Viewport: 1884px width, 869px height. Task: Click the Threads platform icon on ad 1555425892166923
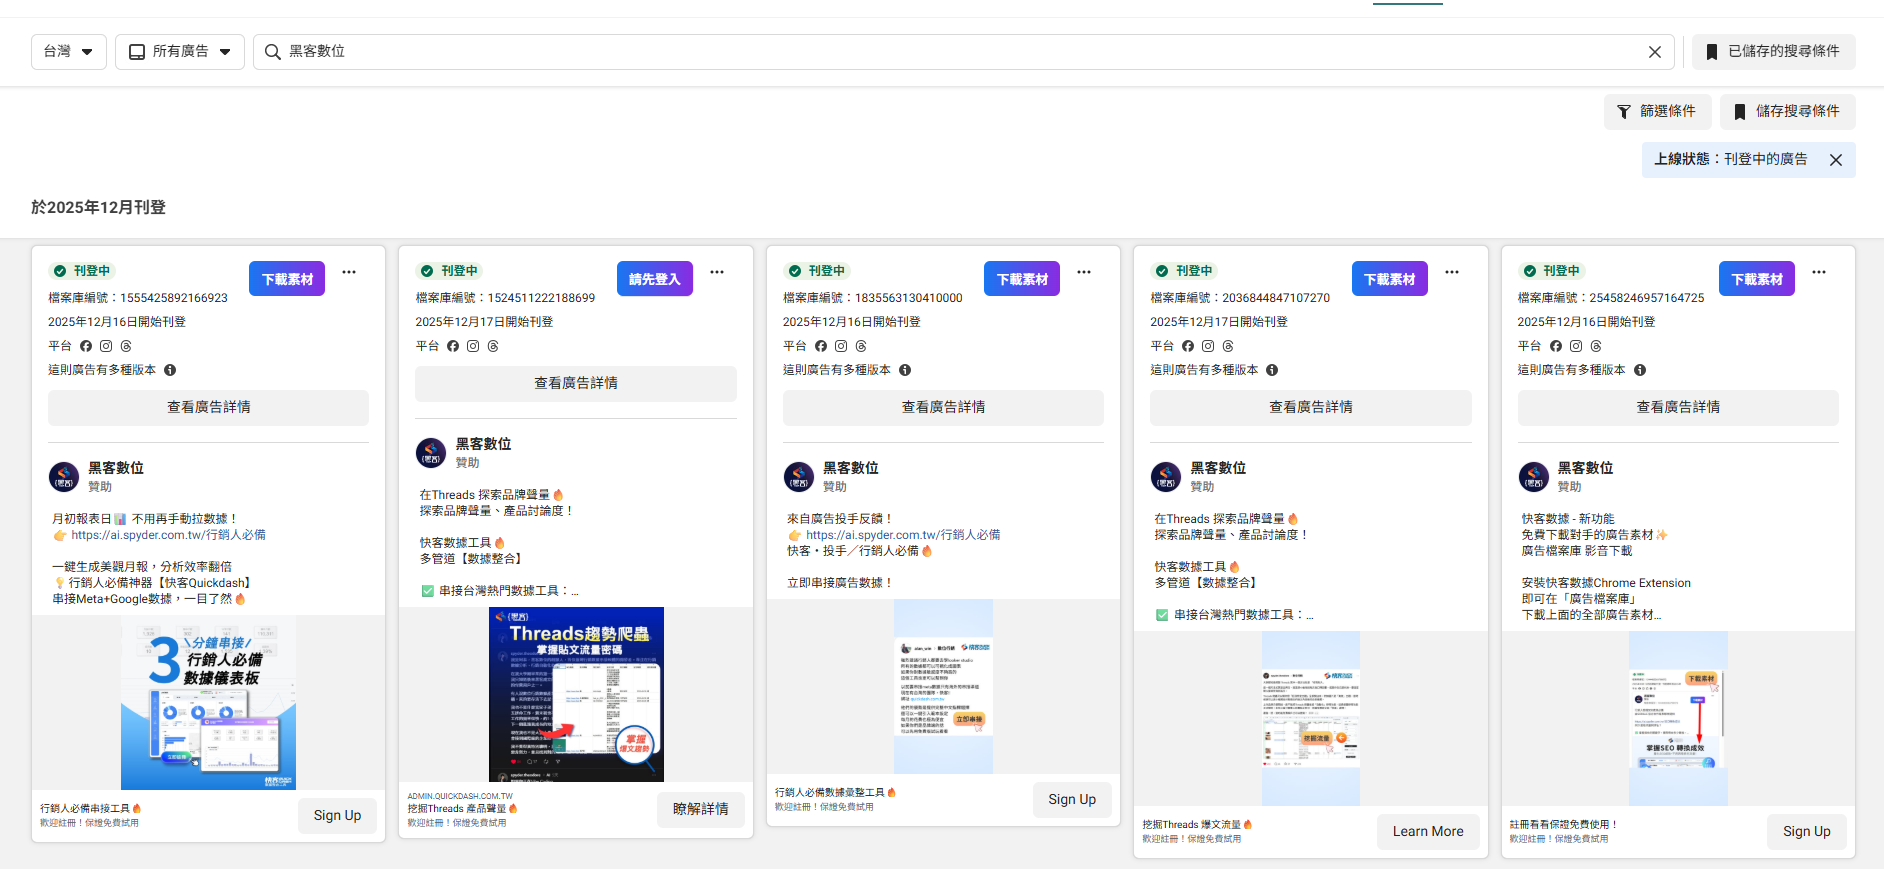126,346
